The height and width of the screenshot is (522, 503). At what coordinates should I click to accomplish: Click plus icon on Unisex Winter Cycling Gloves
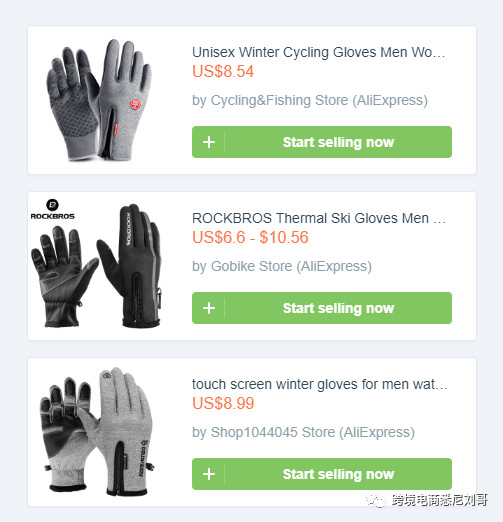coord(209,142)
